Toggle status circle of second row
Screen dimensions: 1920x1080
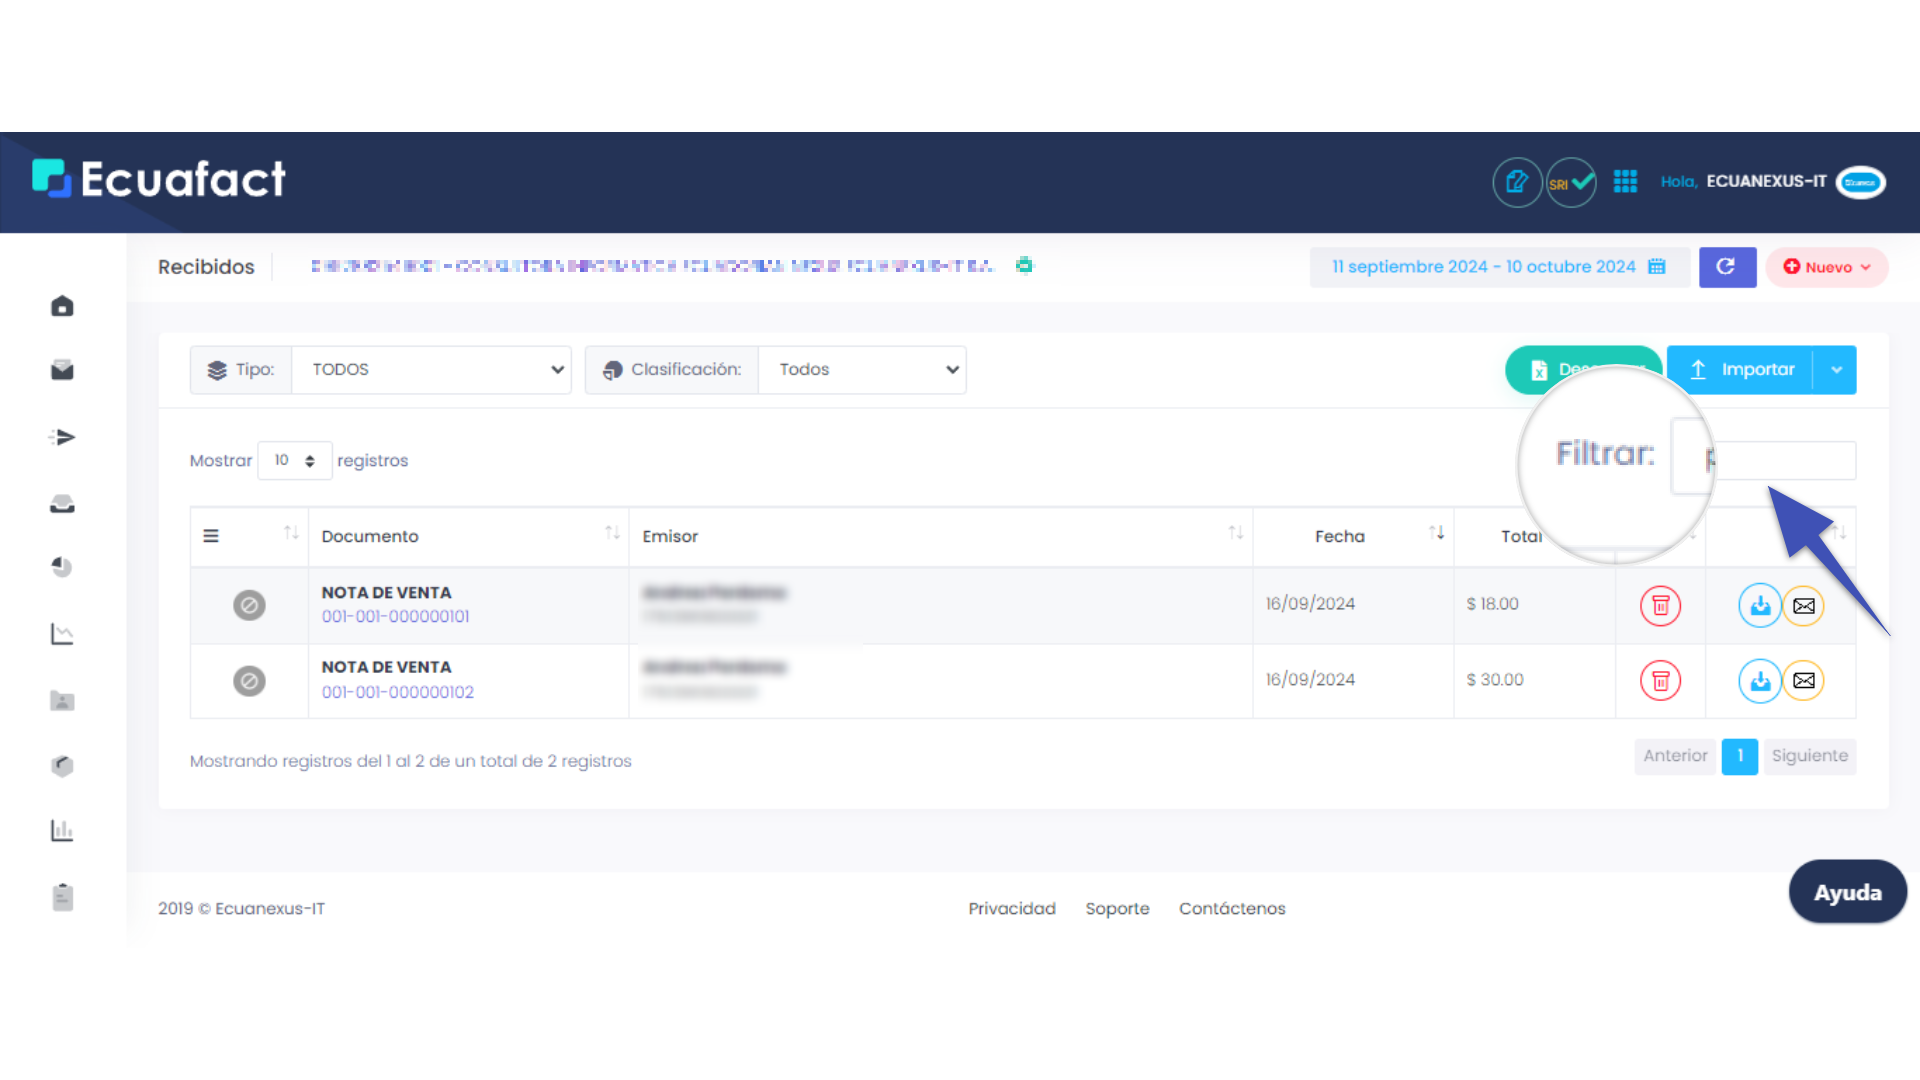tap(249, 681)
